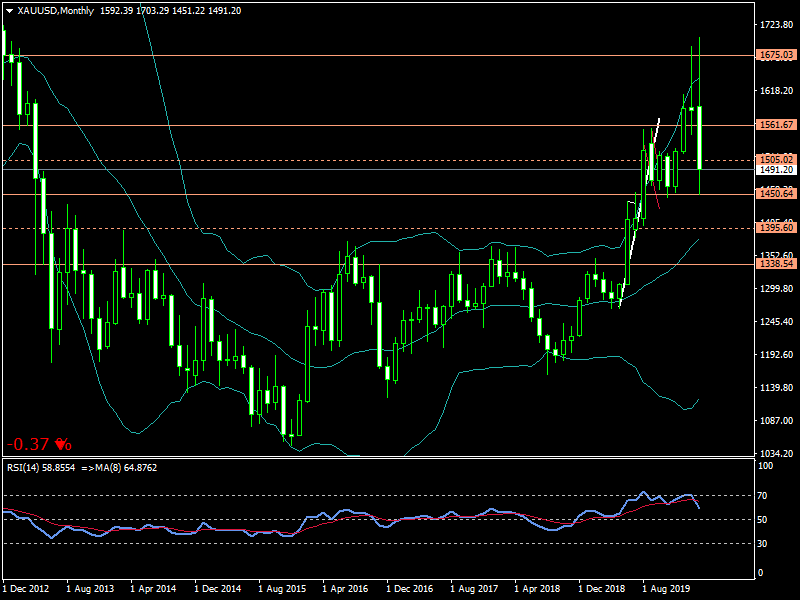Click the 1 Dec 2018 date label

[603, 590]
